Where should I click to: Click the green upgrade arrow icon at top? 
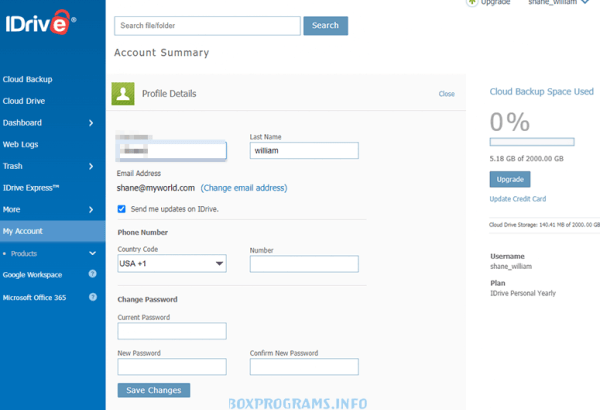472,3
